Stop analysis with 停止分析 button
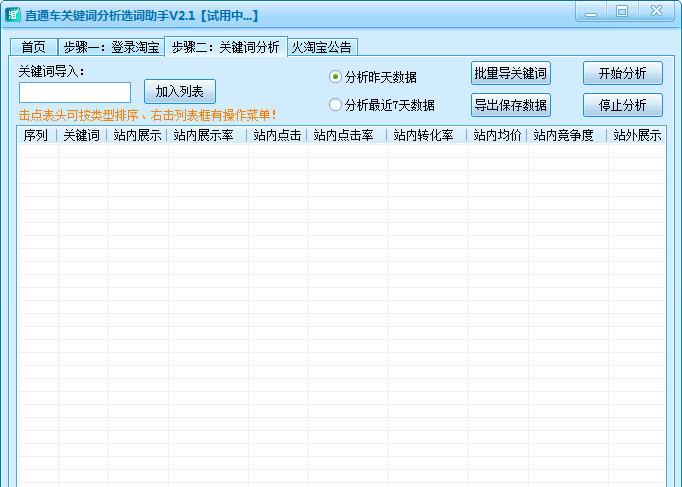This screenshot has width=682, height=487. point(622,105)
